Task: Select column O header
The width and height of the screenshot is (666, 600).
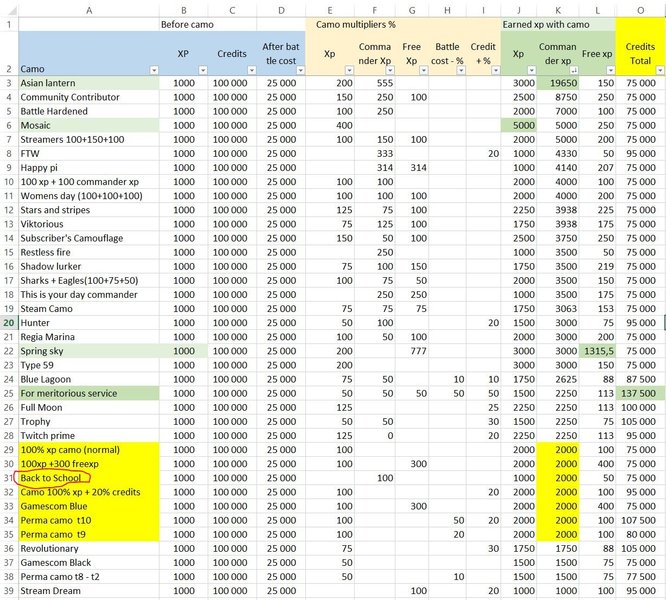Action: coord(641,9)
